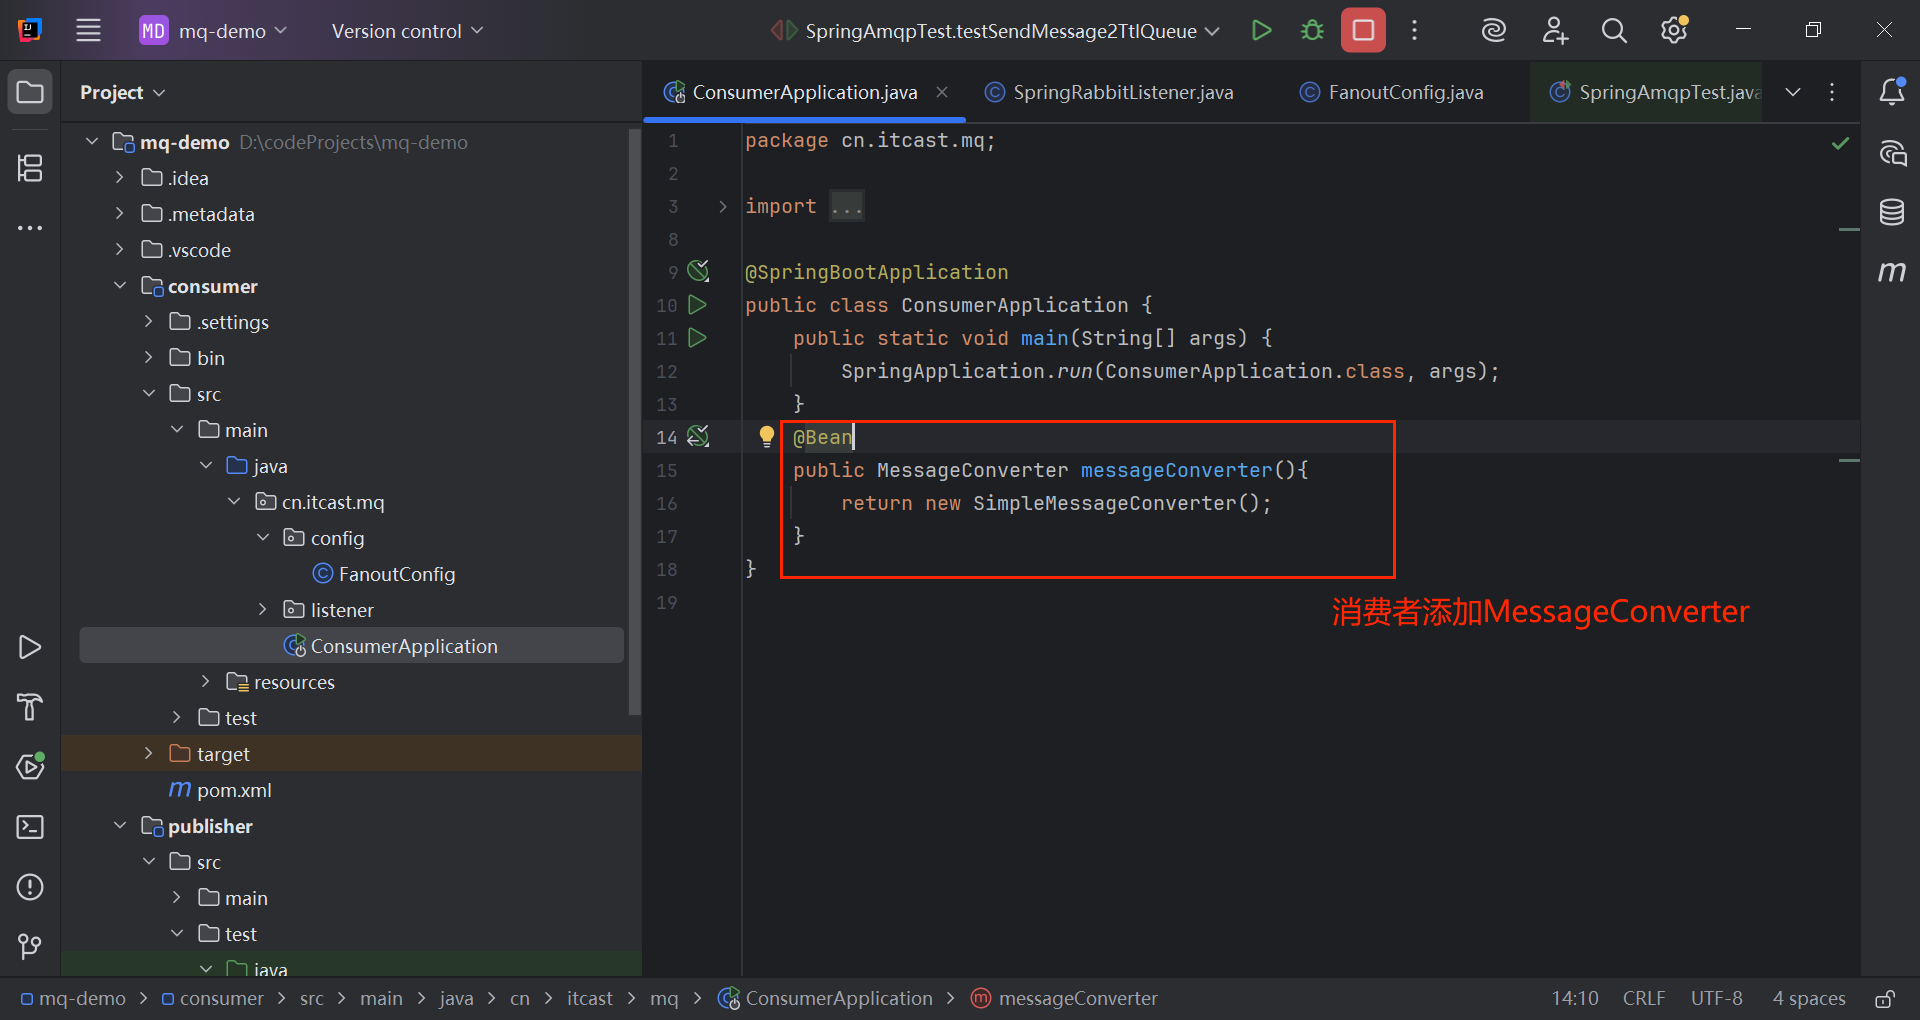This screenshot has width=1920, height=1020.
Task: Open the Problems tool window icon
Action: [30, 887]
